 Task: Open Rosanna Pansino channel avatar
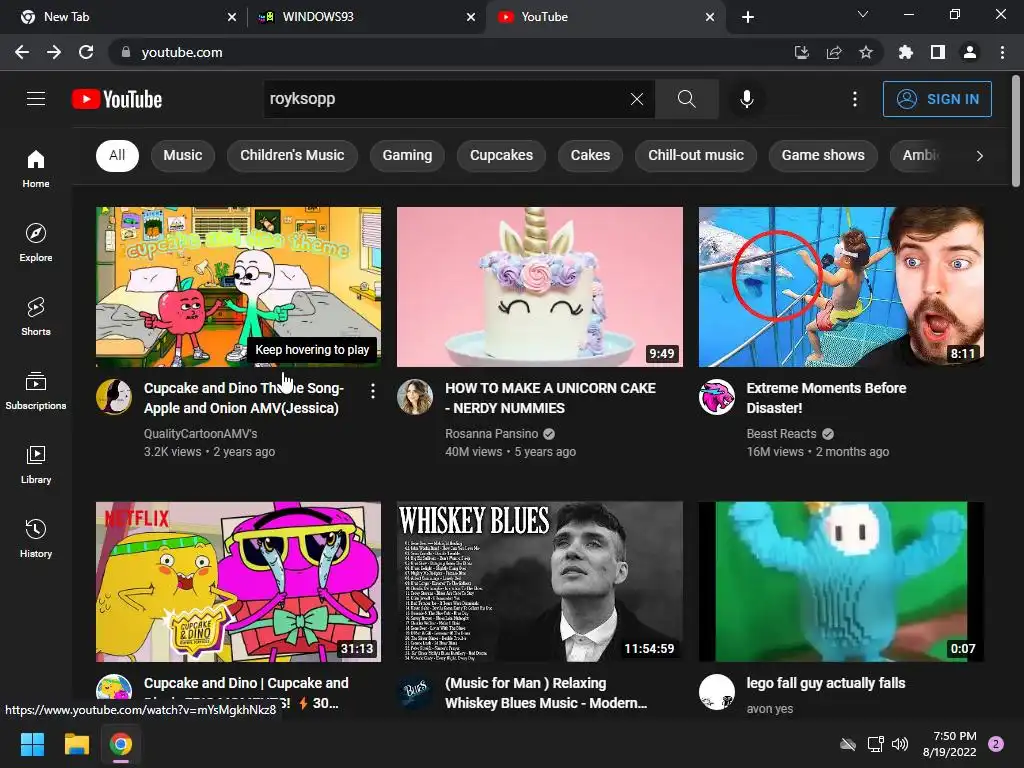click(x=415, y=396)
